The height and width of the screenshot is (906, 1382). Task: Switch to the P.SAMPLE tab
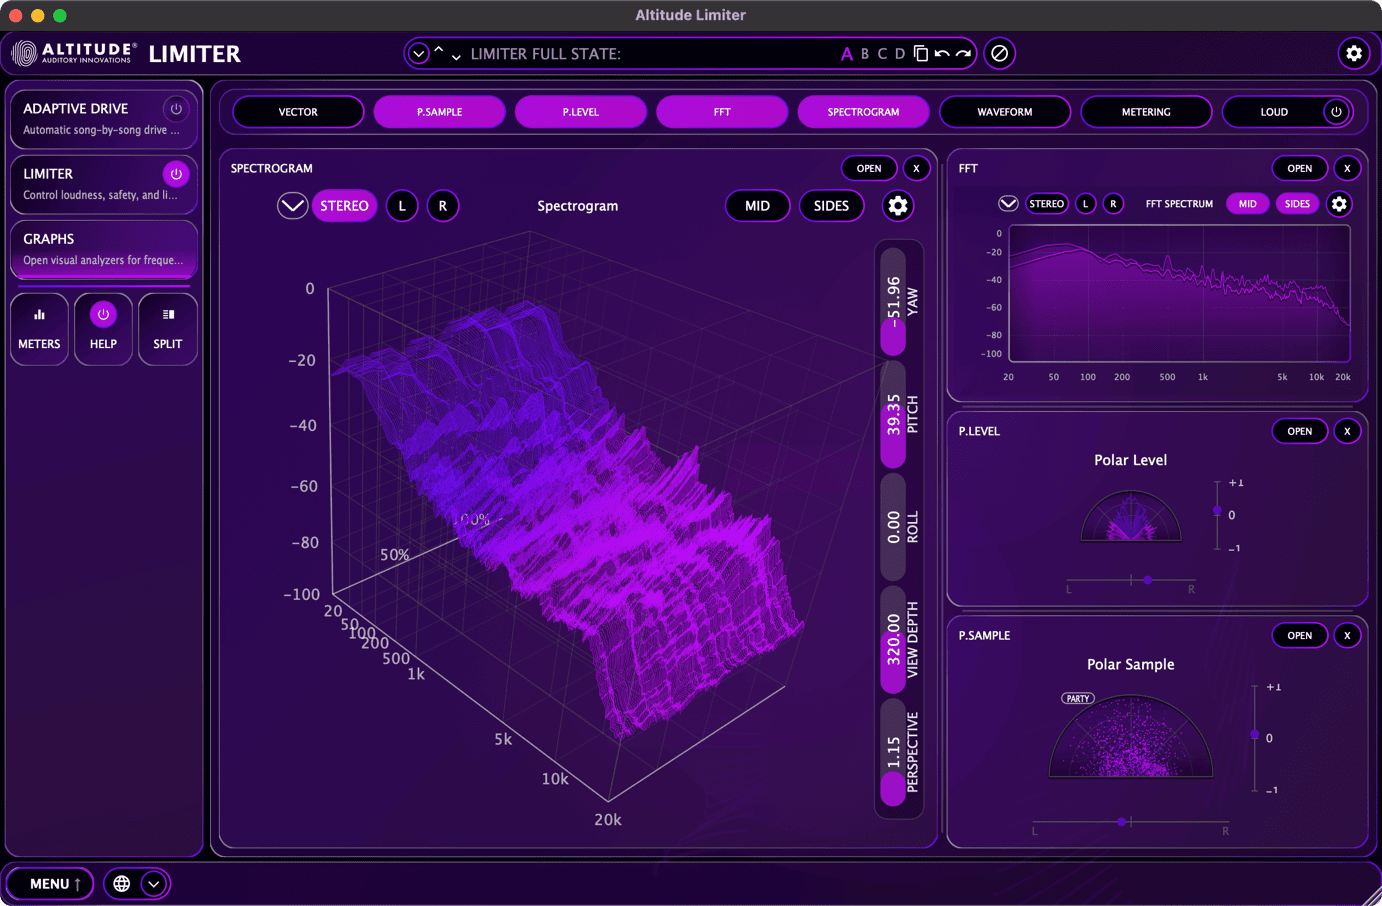pos(439,112)
